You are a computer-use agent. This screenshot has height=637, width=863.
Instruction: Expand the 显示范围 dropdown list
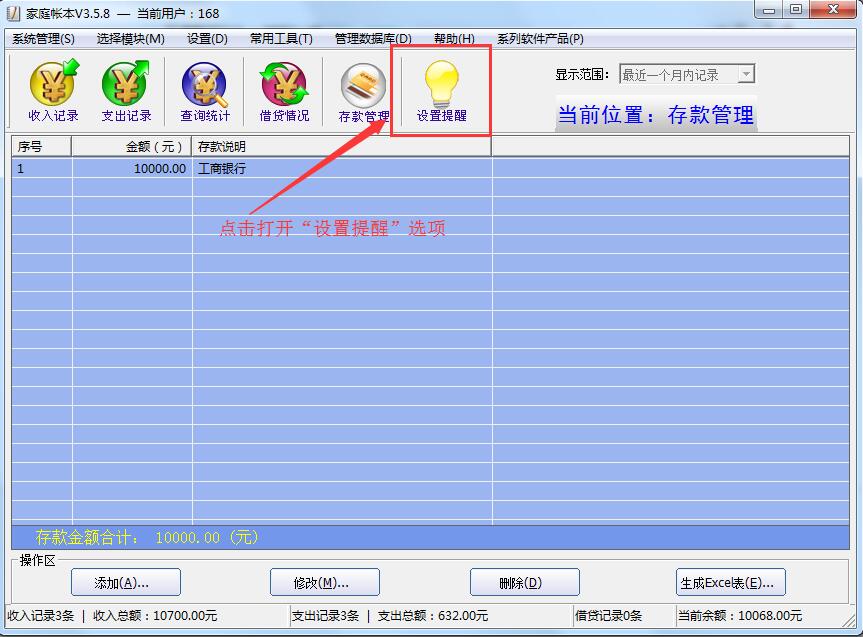pyautogui.click(x=744, y=75)
